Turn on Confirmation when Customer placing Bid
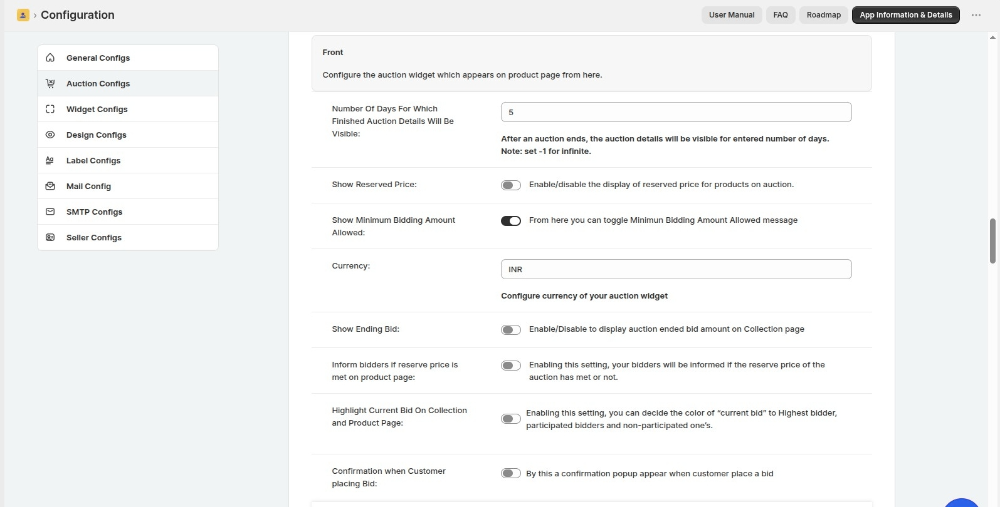The height and width of the screenshot is (507, 1000). (x=511, y=473)
